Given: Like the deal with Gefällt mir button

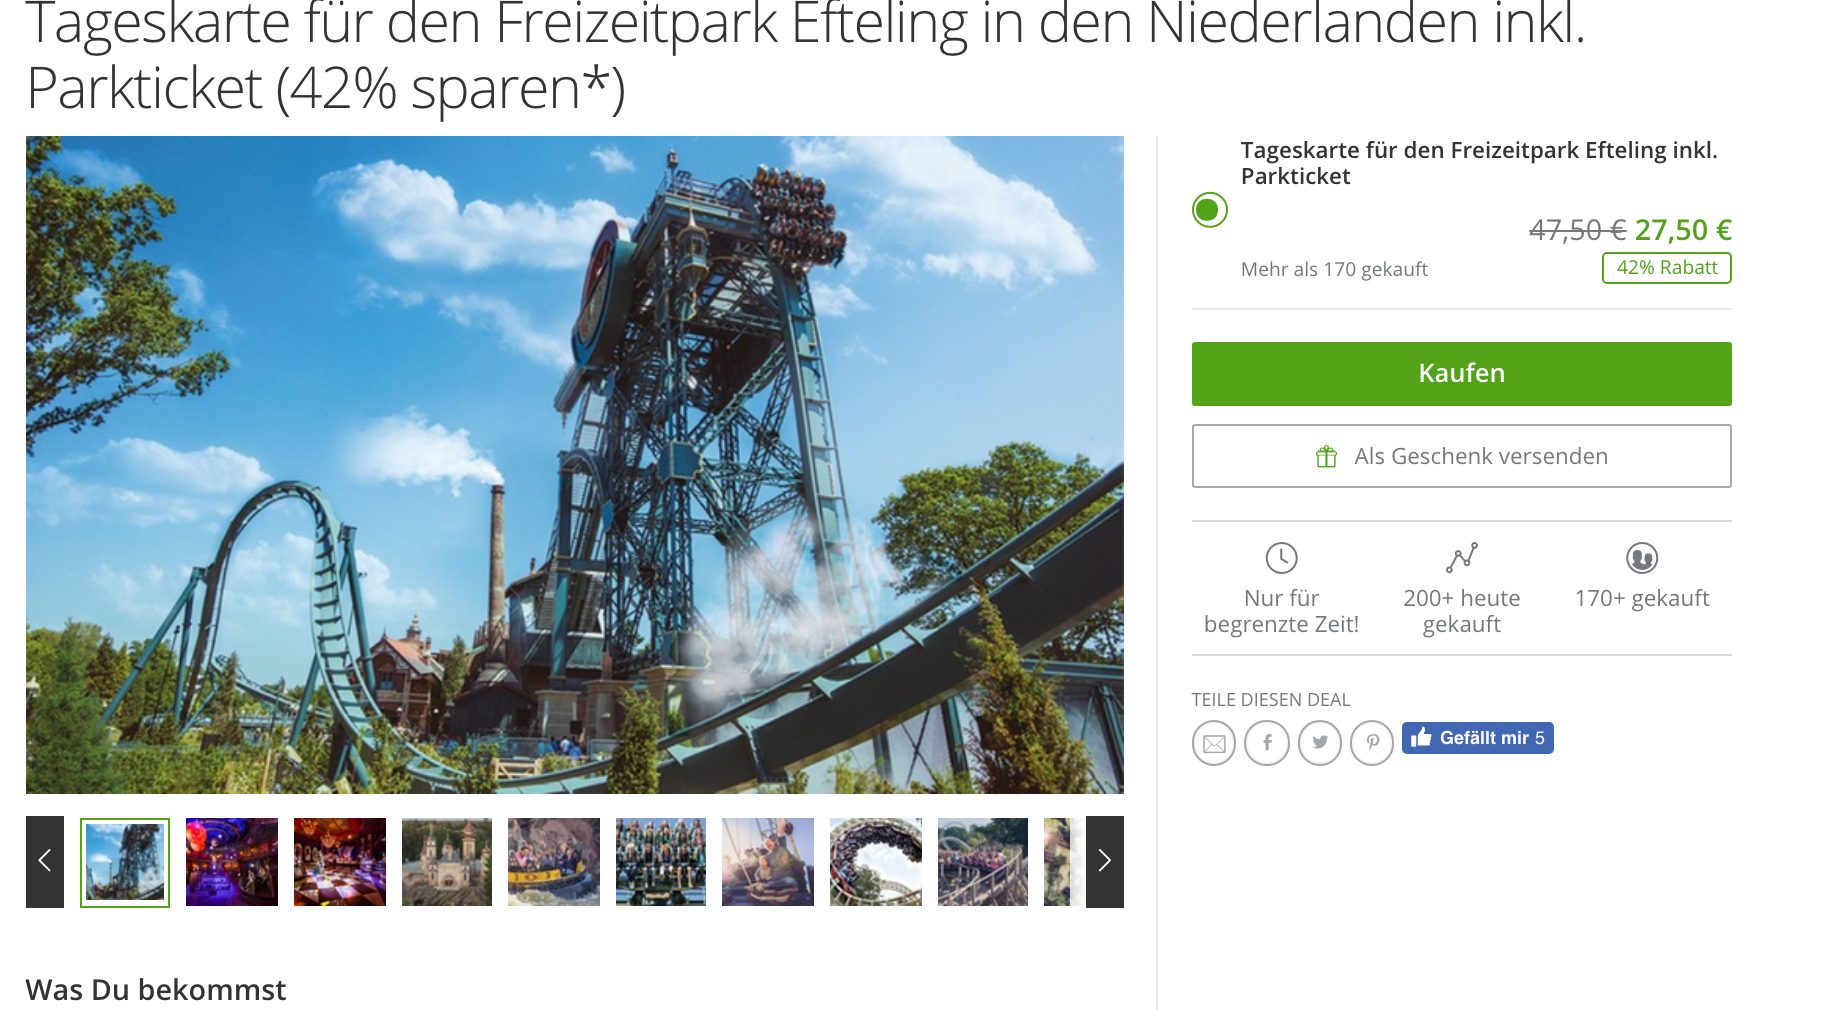Looking at the screenshot, I should pyautogui.click(x=1477, y=738).
